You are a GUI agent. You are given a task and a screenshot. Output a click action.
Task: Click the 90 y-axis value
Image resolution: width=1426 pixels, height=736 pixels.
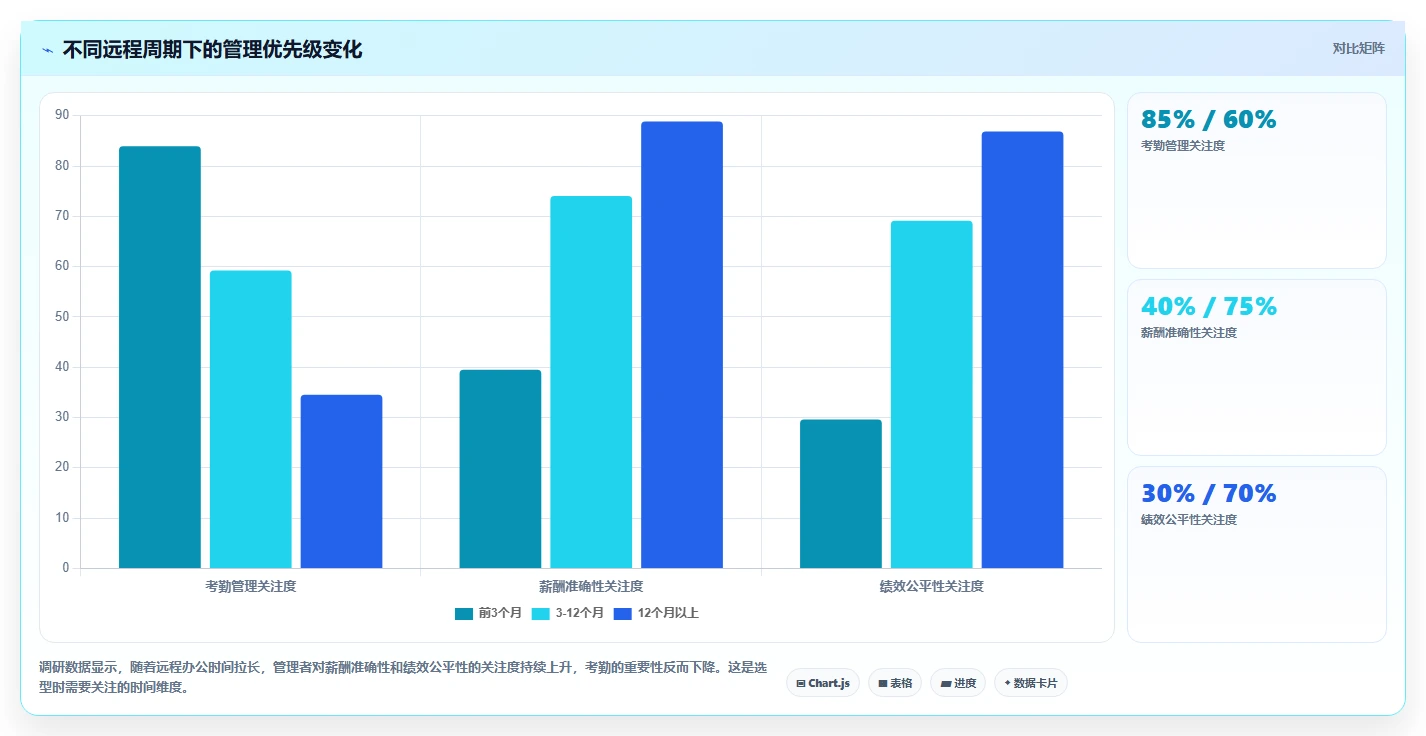pos(62,116)
